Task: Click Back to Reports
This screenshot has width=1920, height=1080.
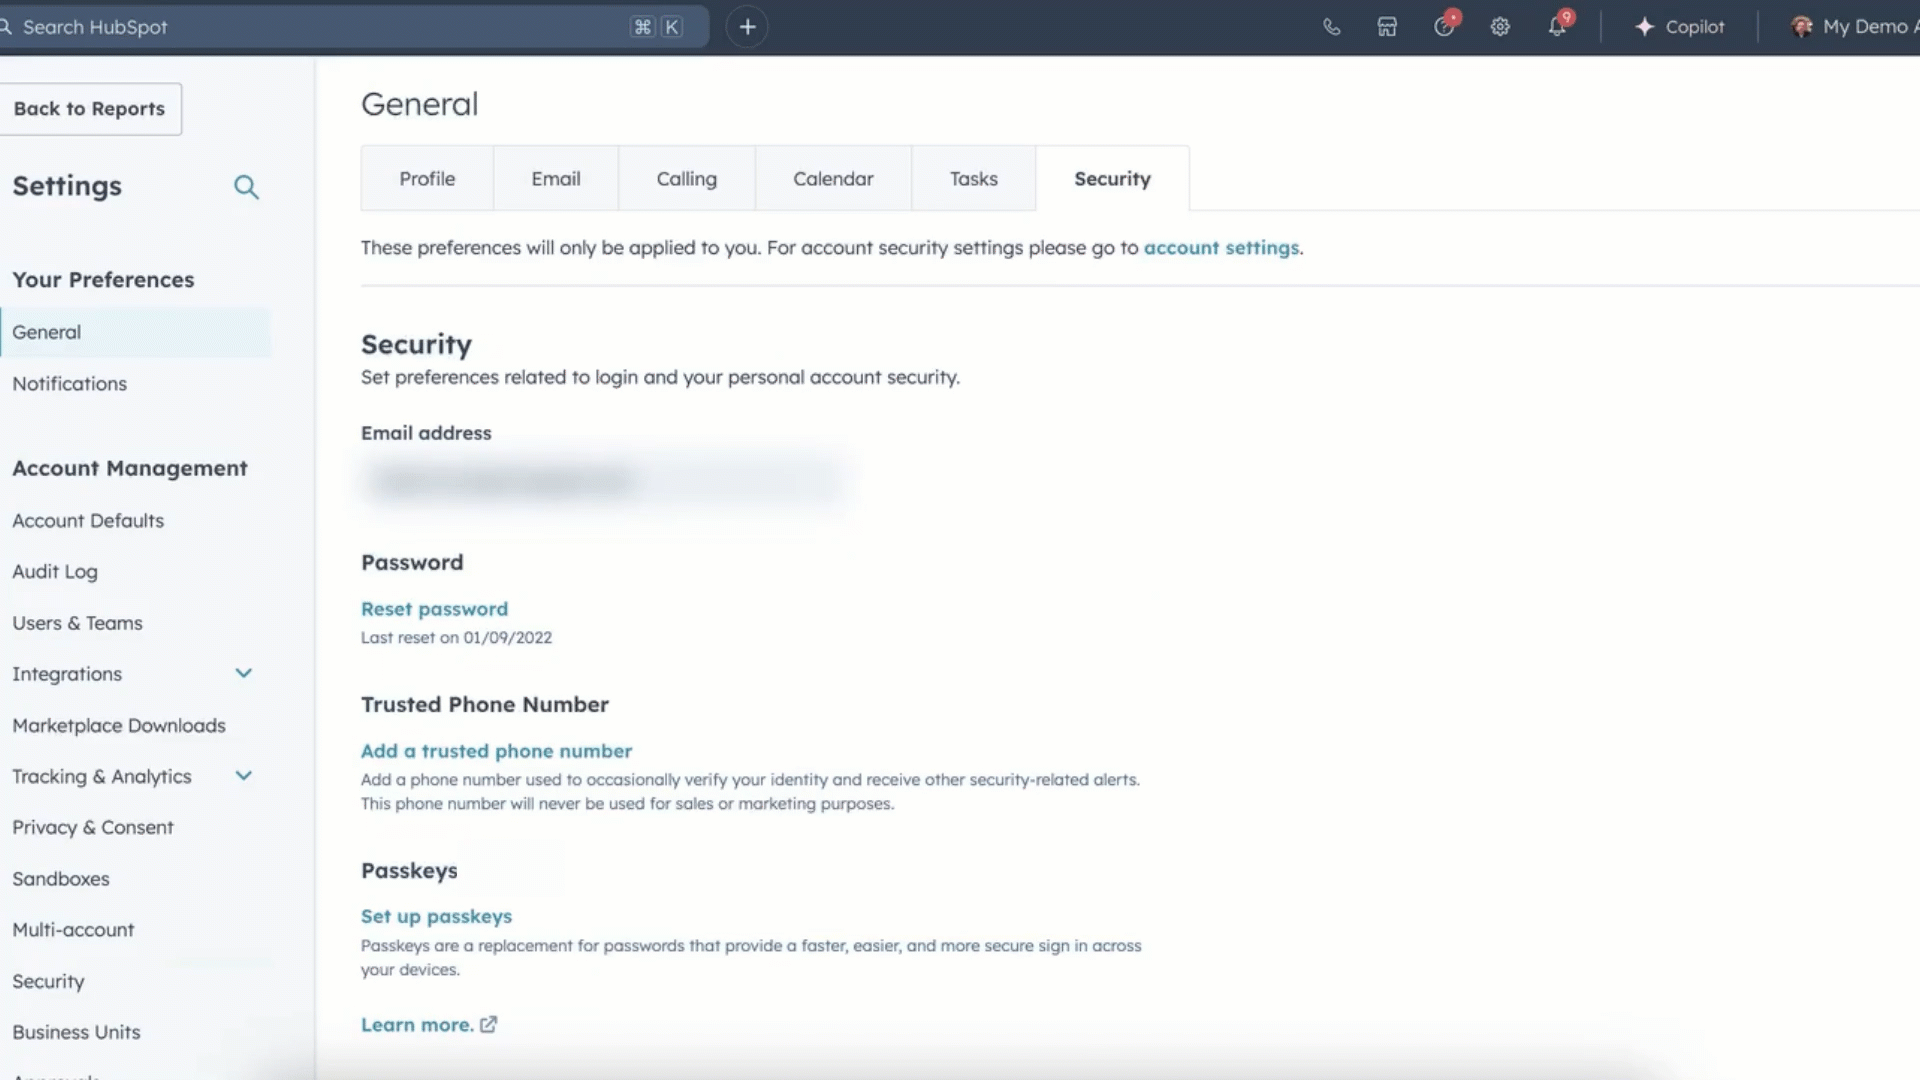Action: click(x=90, y=109)
